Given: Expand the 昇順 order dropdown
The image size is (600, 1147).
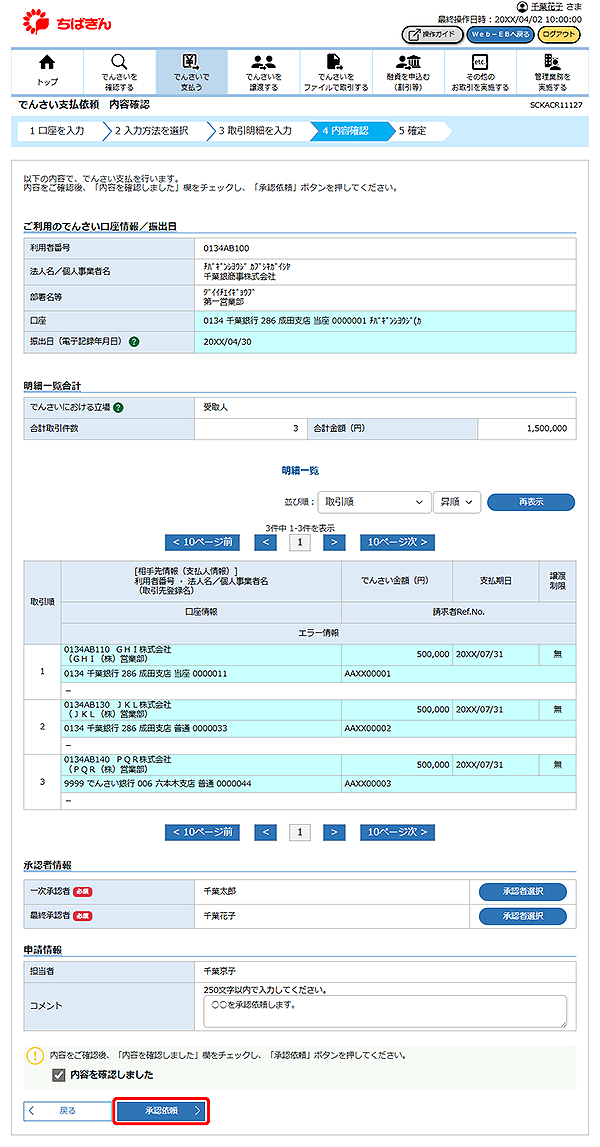Looking at the screenshot, I should (457, 502).
